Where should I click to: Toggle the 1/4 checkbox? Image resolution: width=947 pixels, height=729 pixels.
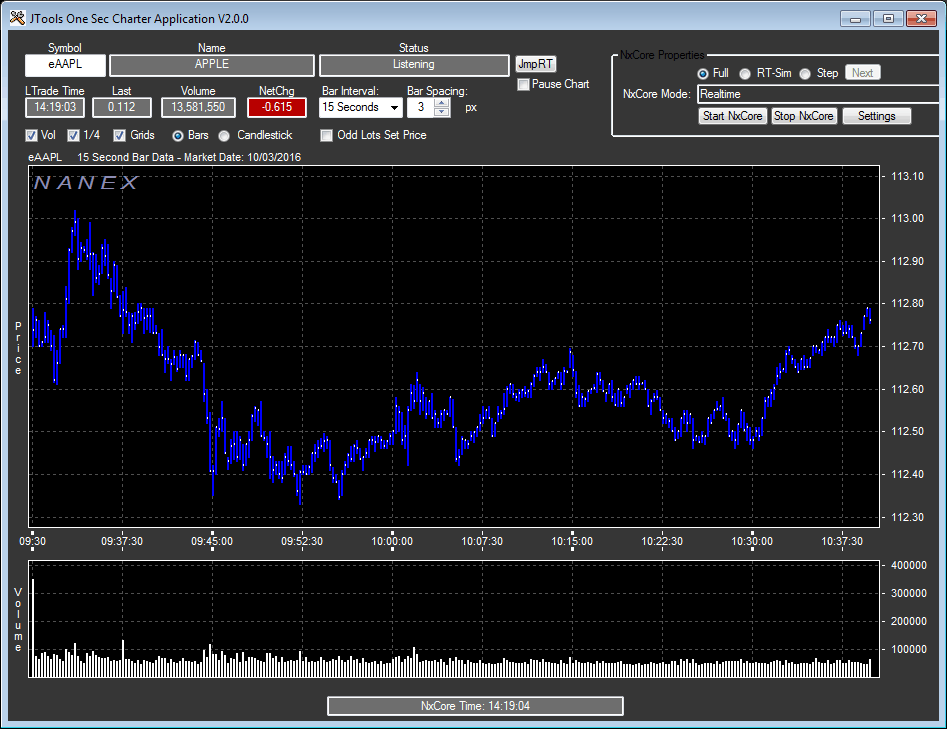[x=73, y=135]
